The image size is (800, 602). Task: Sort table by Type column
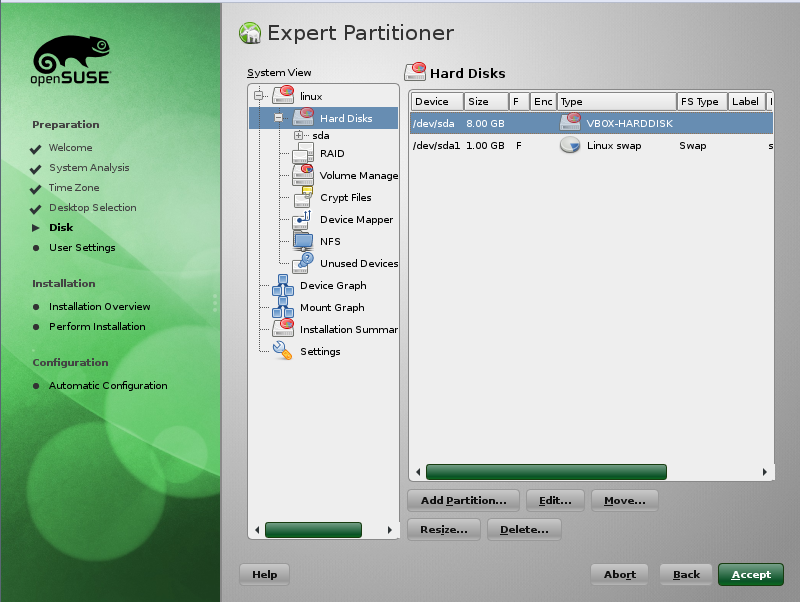(x=617, y=102)
